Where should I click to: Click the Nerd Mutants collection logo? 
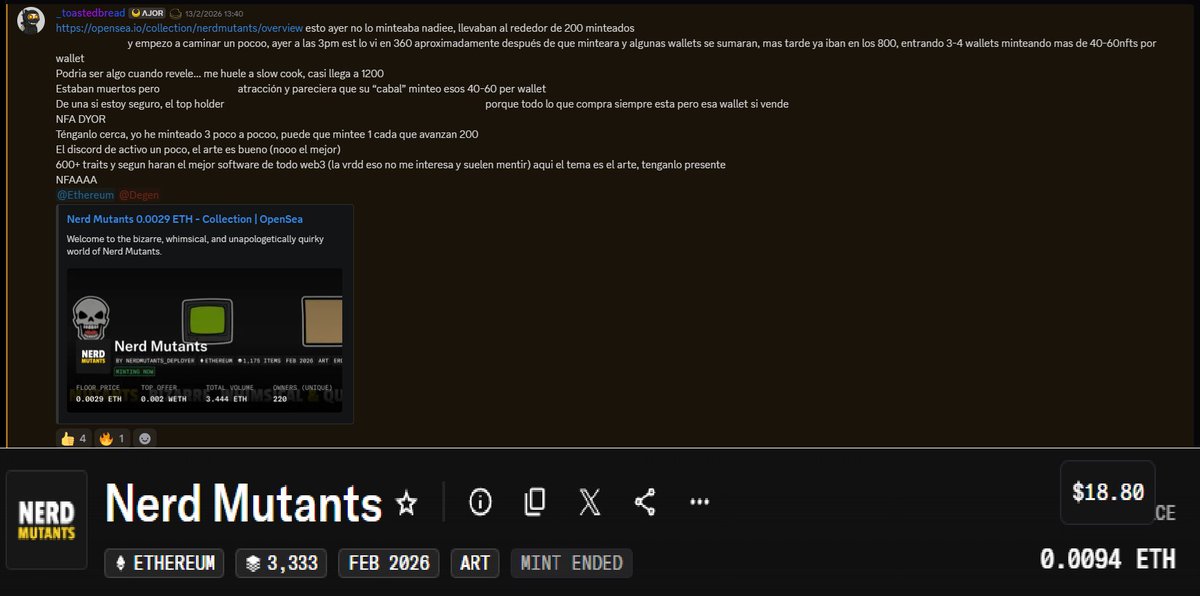click(47, 522)
